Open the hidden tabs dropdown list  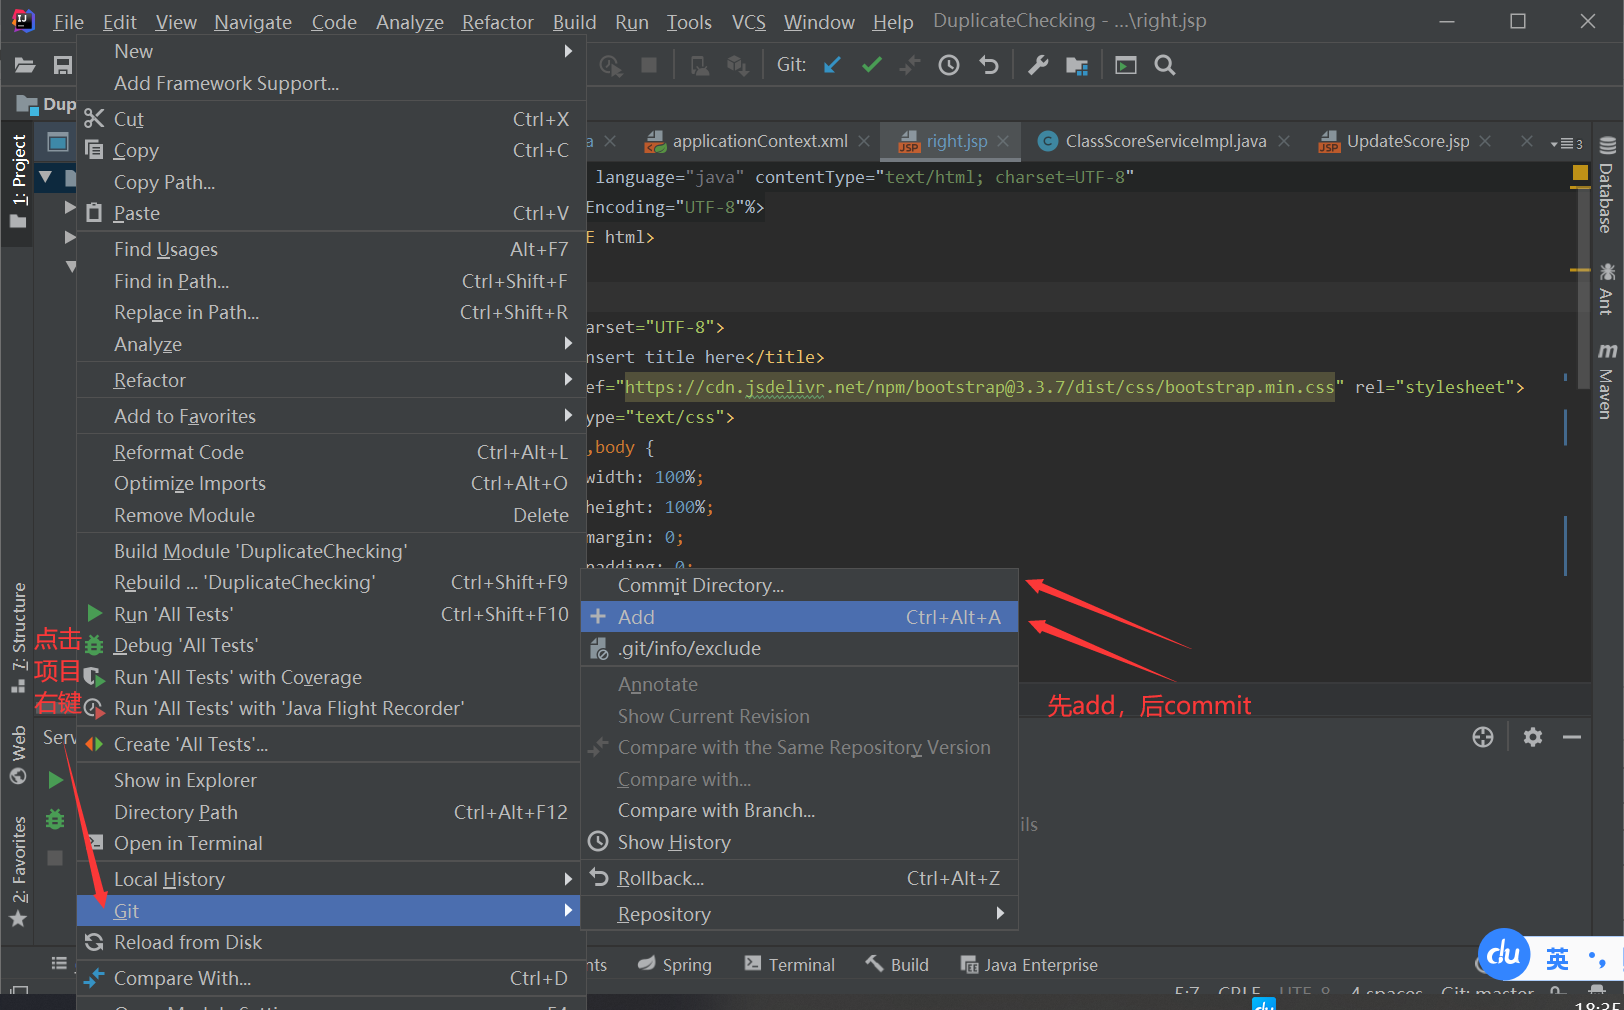1566,143
